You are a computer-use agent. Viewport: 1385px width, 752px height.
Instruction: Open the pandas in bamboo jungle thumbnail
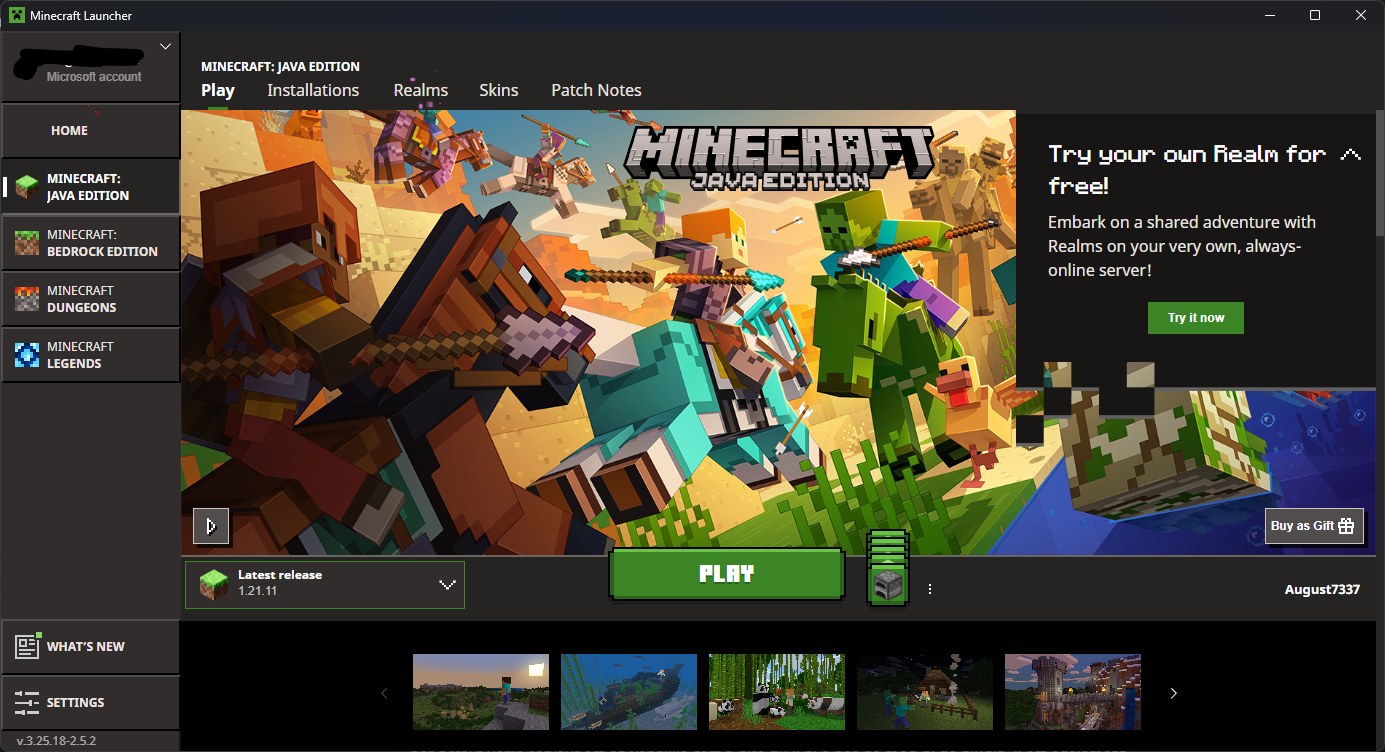coord(777,692)
